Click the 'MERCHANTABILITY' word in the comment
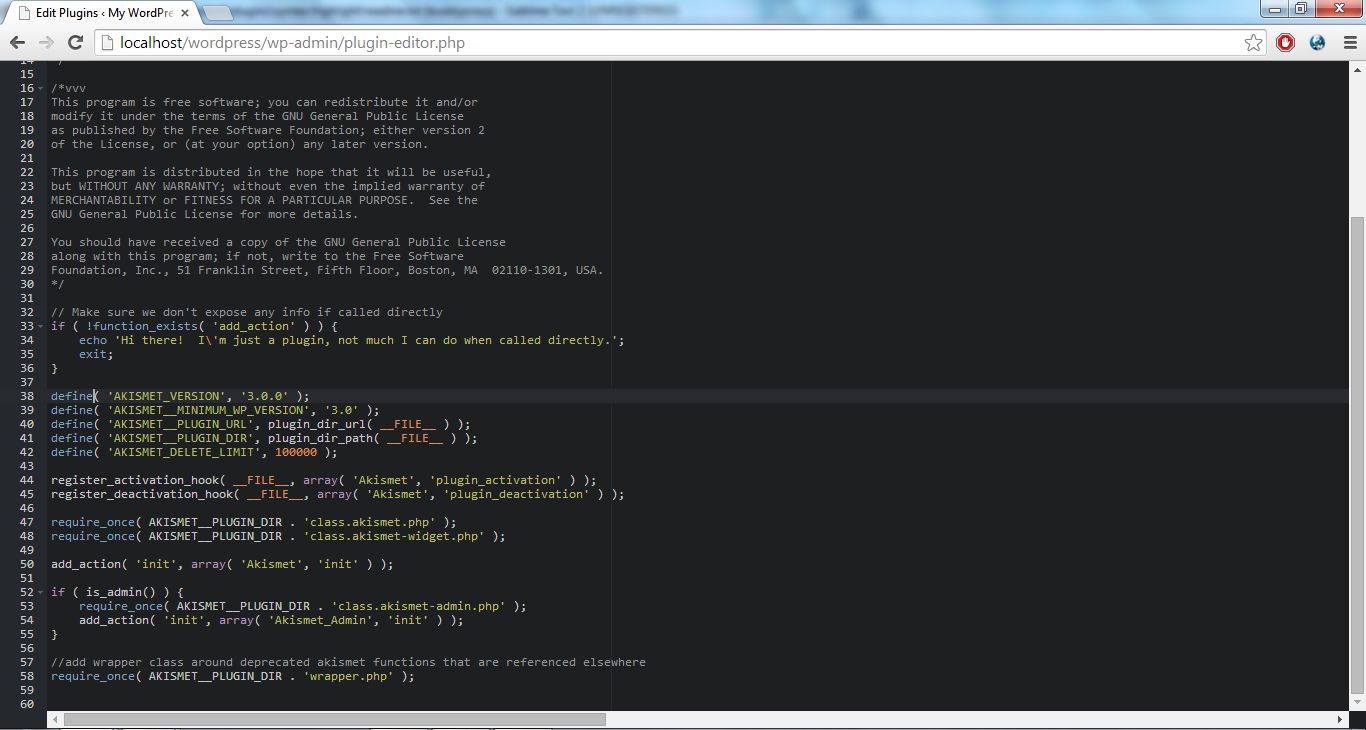Screen dimensions: 1366x730 tap(104, 200)
